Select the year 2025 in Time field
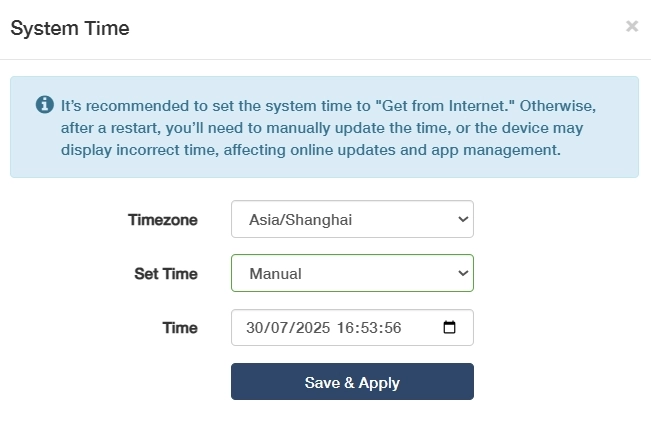The height and width of the screenshot is (428, 651). 308,328
